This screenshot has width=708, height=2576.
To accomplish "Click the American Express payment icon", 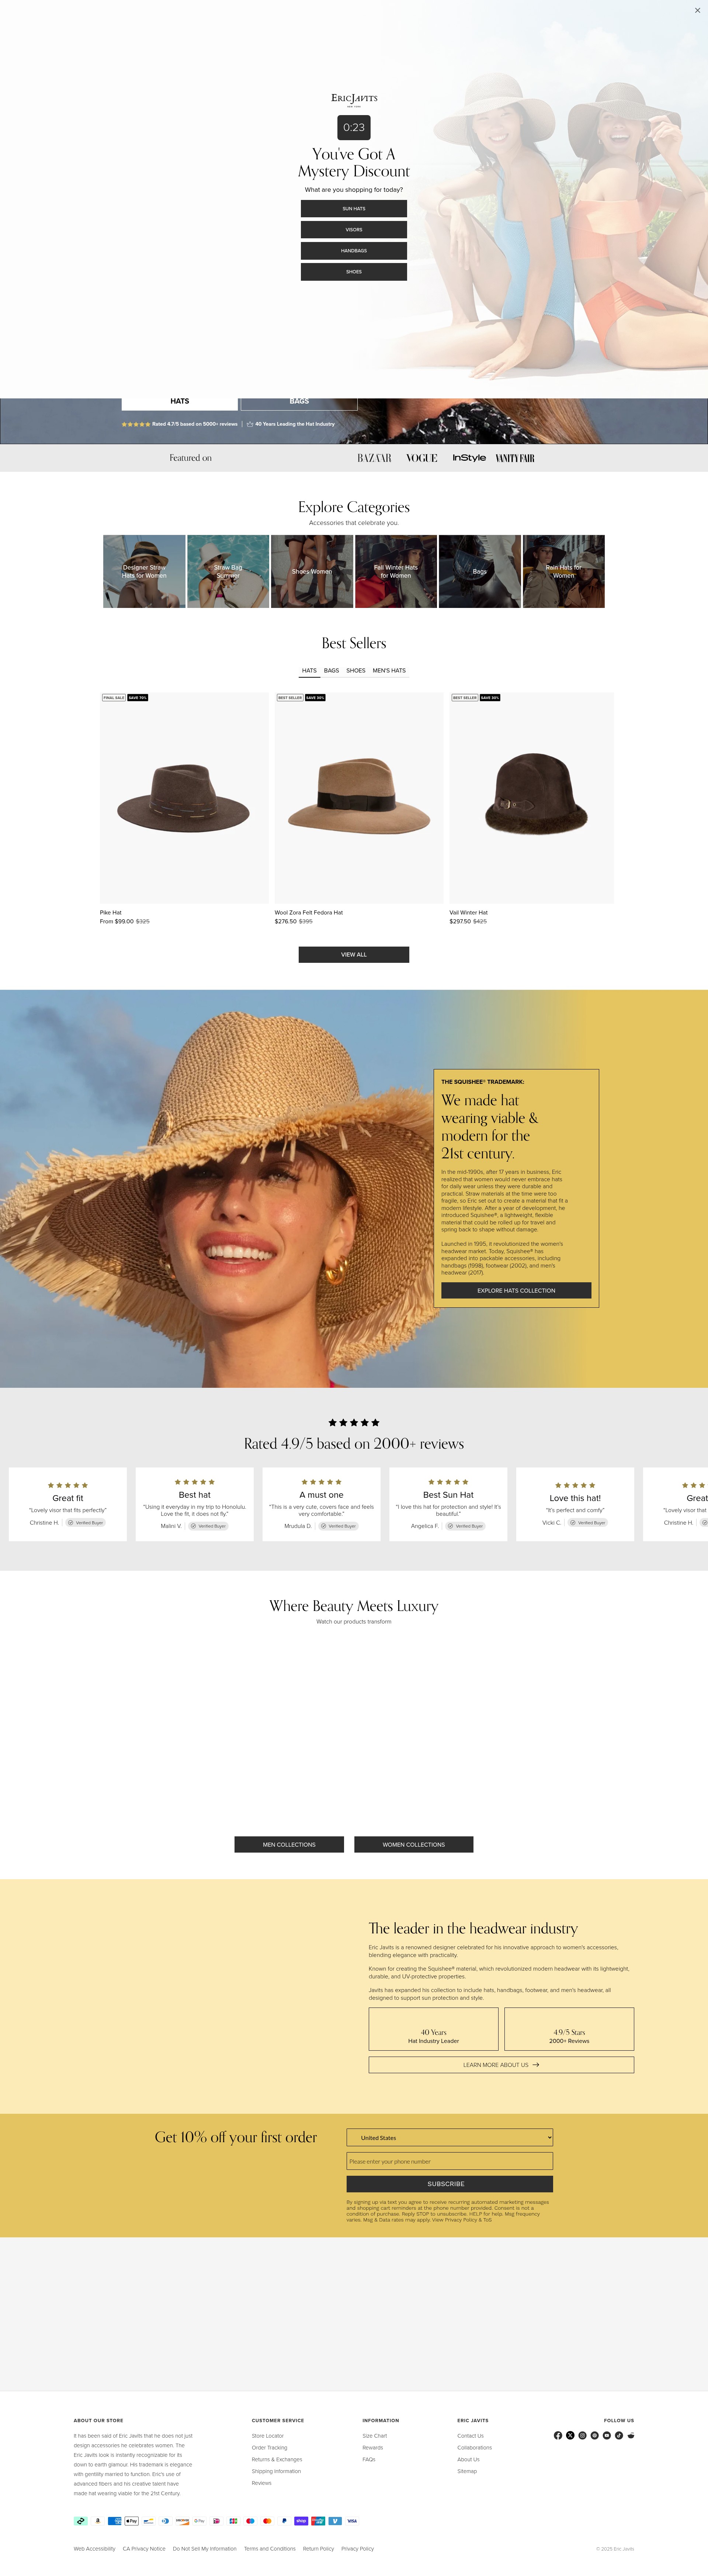I will (x=115, y=2521).
